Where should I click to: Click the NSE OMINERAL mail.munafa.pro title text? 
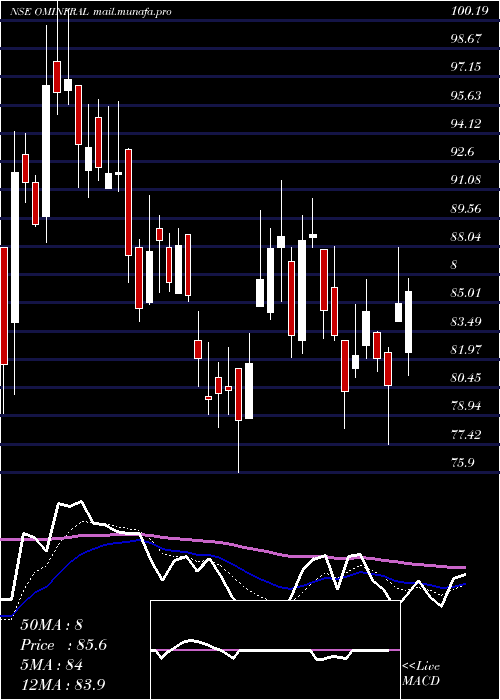coord(91,12)
